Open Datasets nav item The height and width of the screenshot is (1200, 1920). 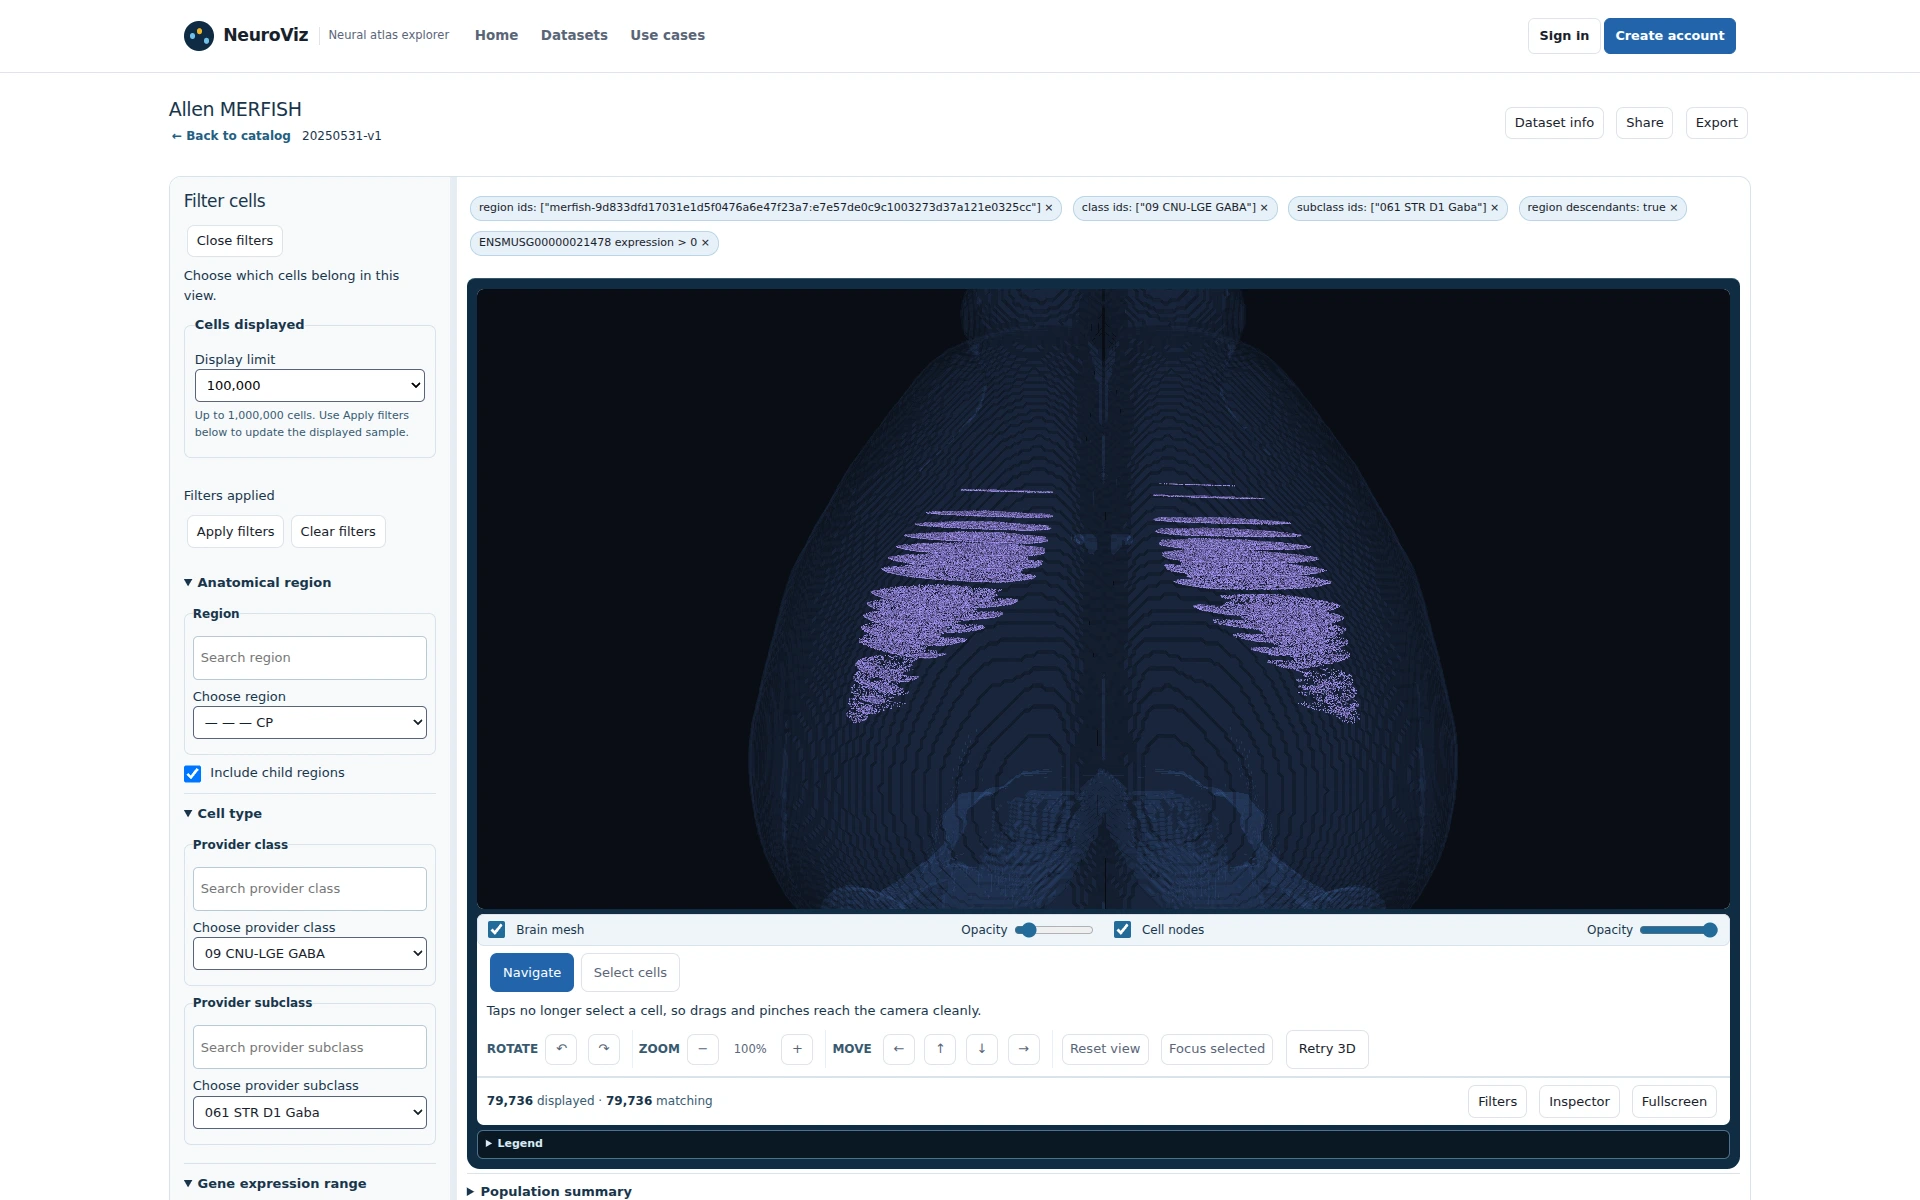pos(574,36)
